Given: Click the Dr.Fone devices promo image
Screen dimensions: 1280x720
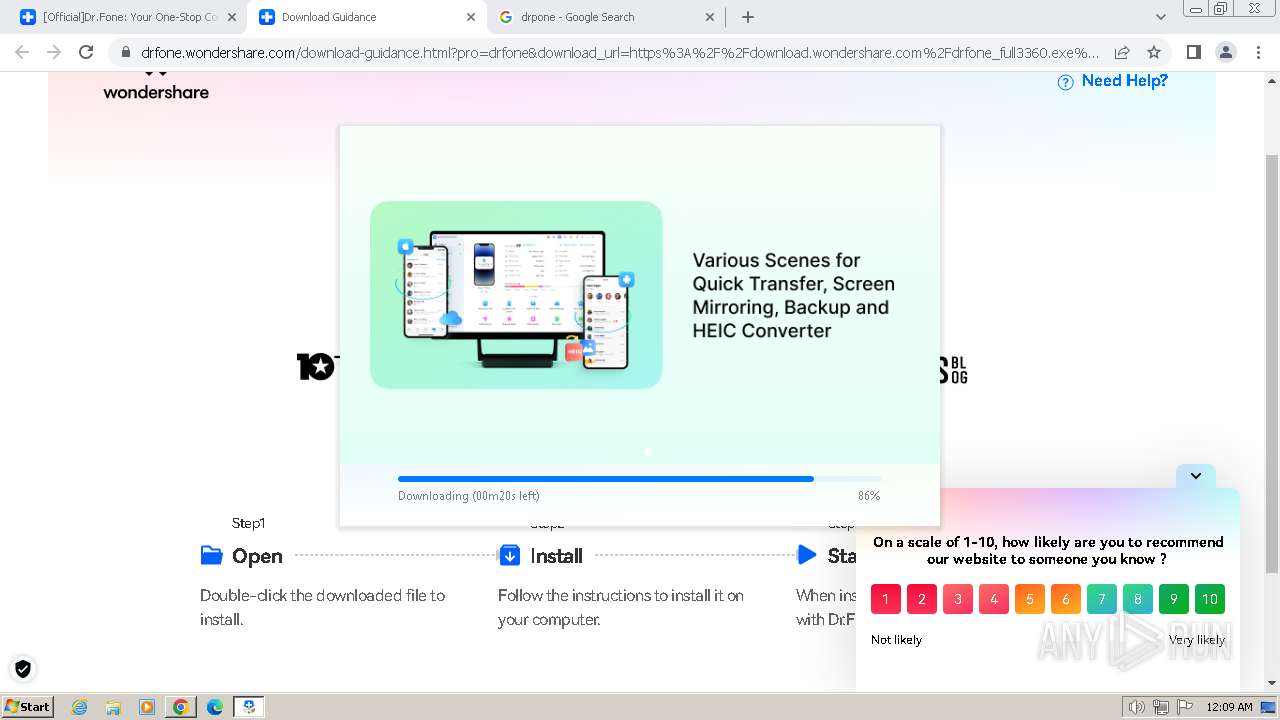Looking at the screenshot, I should click(516, 295).
